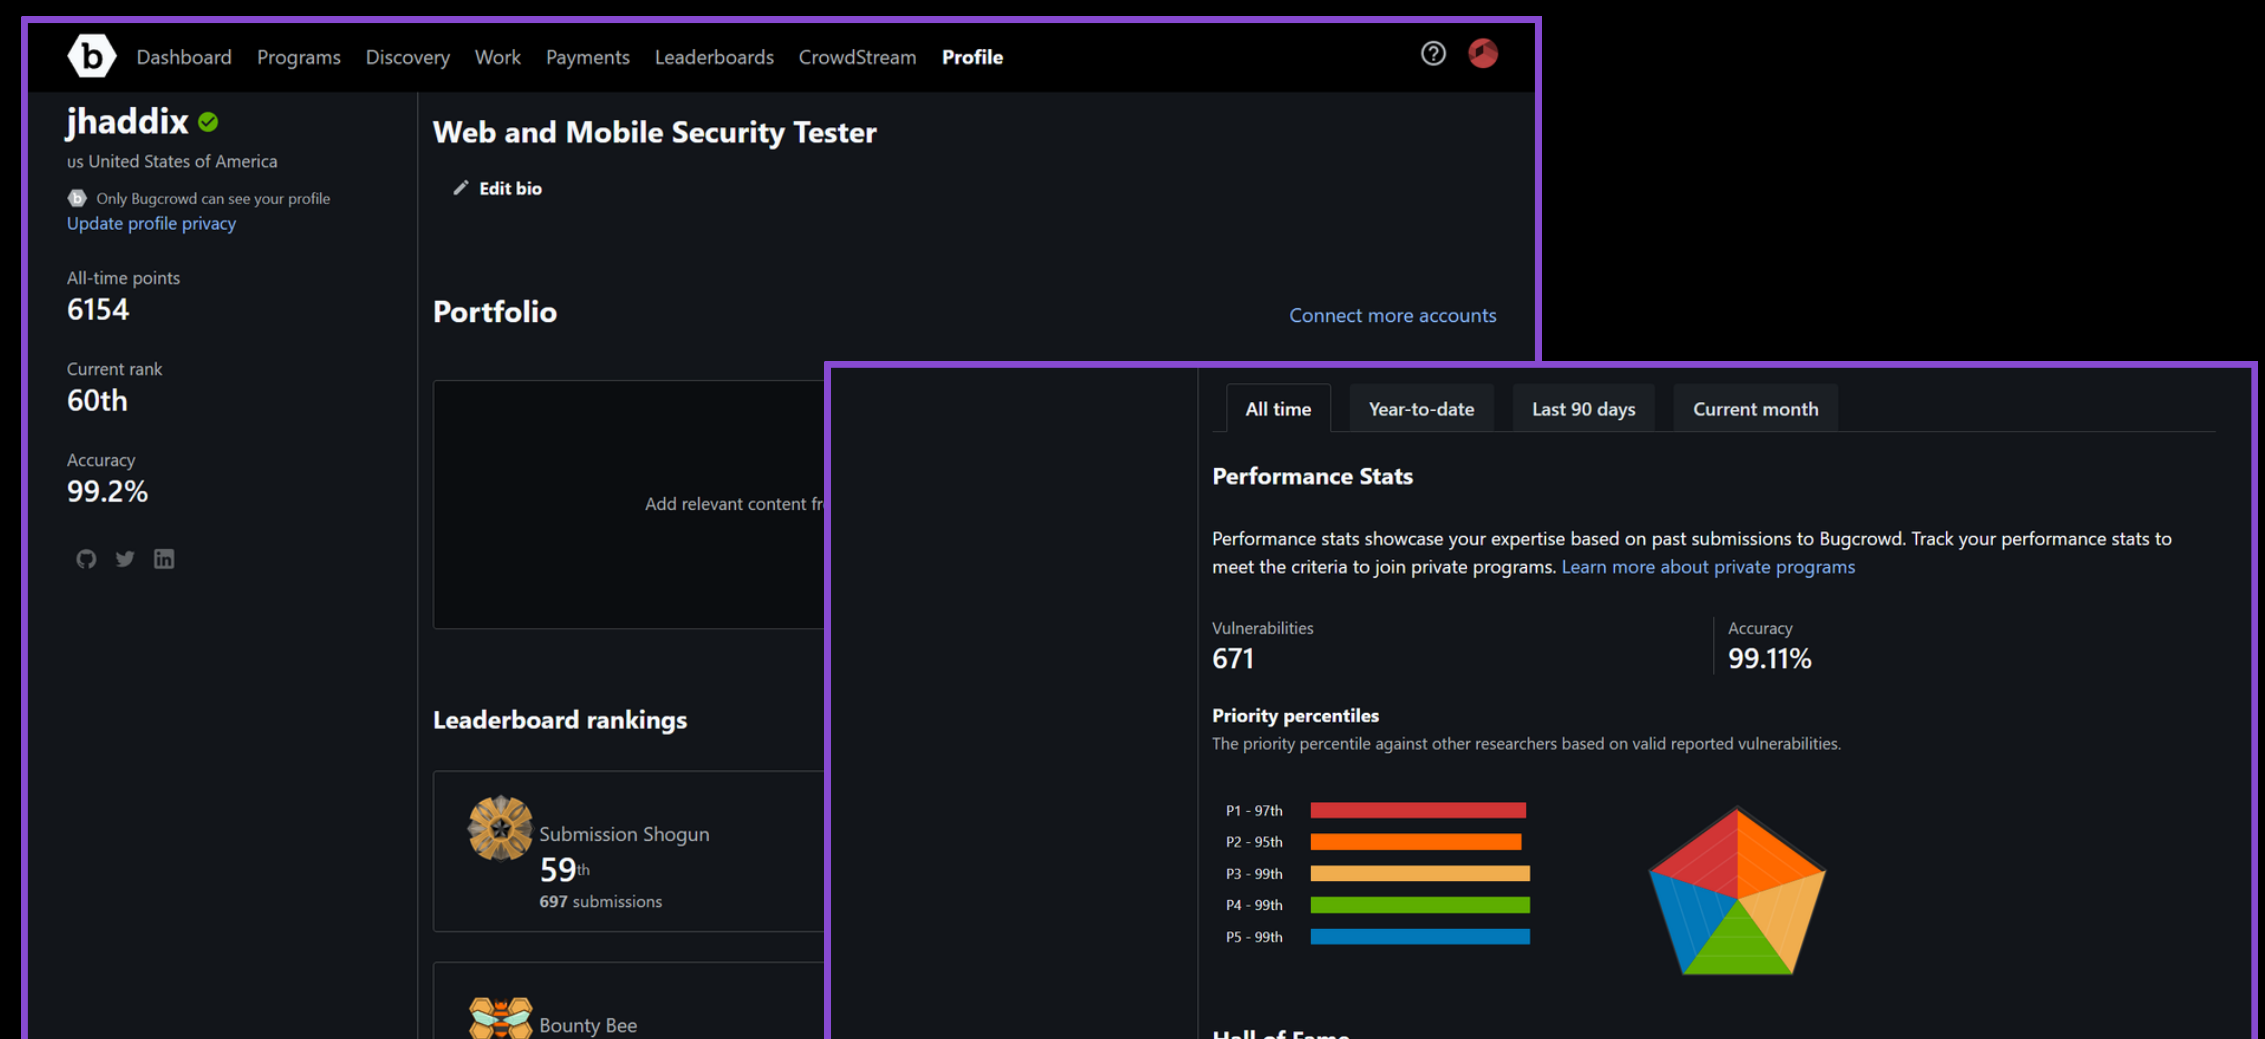Viewport: 2265px width, 1039px height.
Task: Click the Edit bio button
Action: 497,188
